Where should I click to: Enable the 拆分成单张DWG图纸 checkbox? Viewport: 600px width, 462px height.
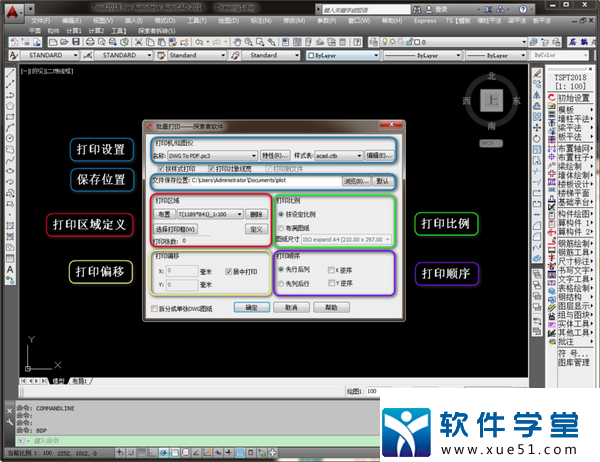point(154,310)
